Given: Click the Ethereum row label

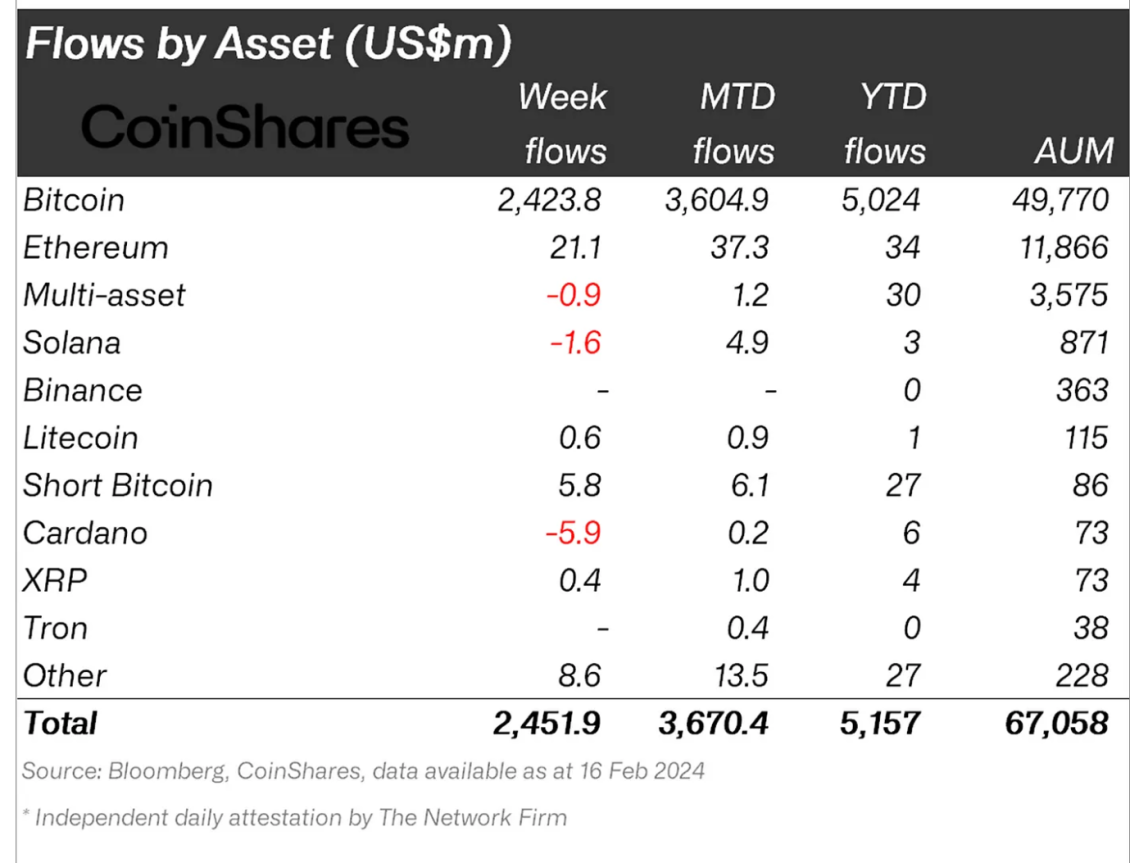Looking at the screenshot, I should point(96,247).
